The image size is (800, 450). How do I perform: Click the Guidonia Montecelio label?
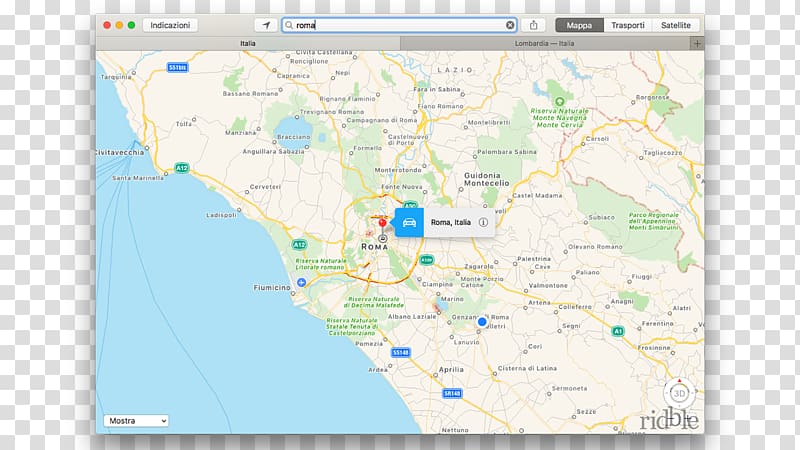tap(487, 179)
